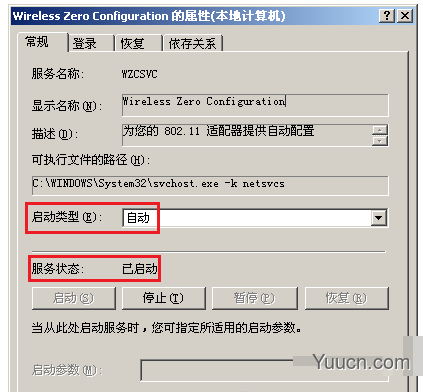423x392 pixels.
Task: Click the 启动参数 input field
Action: tap(265, 370)
